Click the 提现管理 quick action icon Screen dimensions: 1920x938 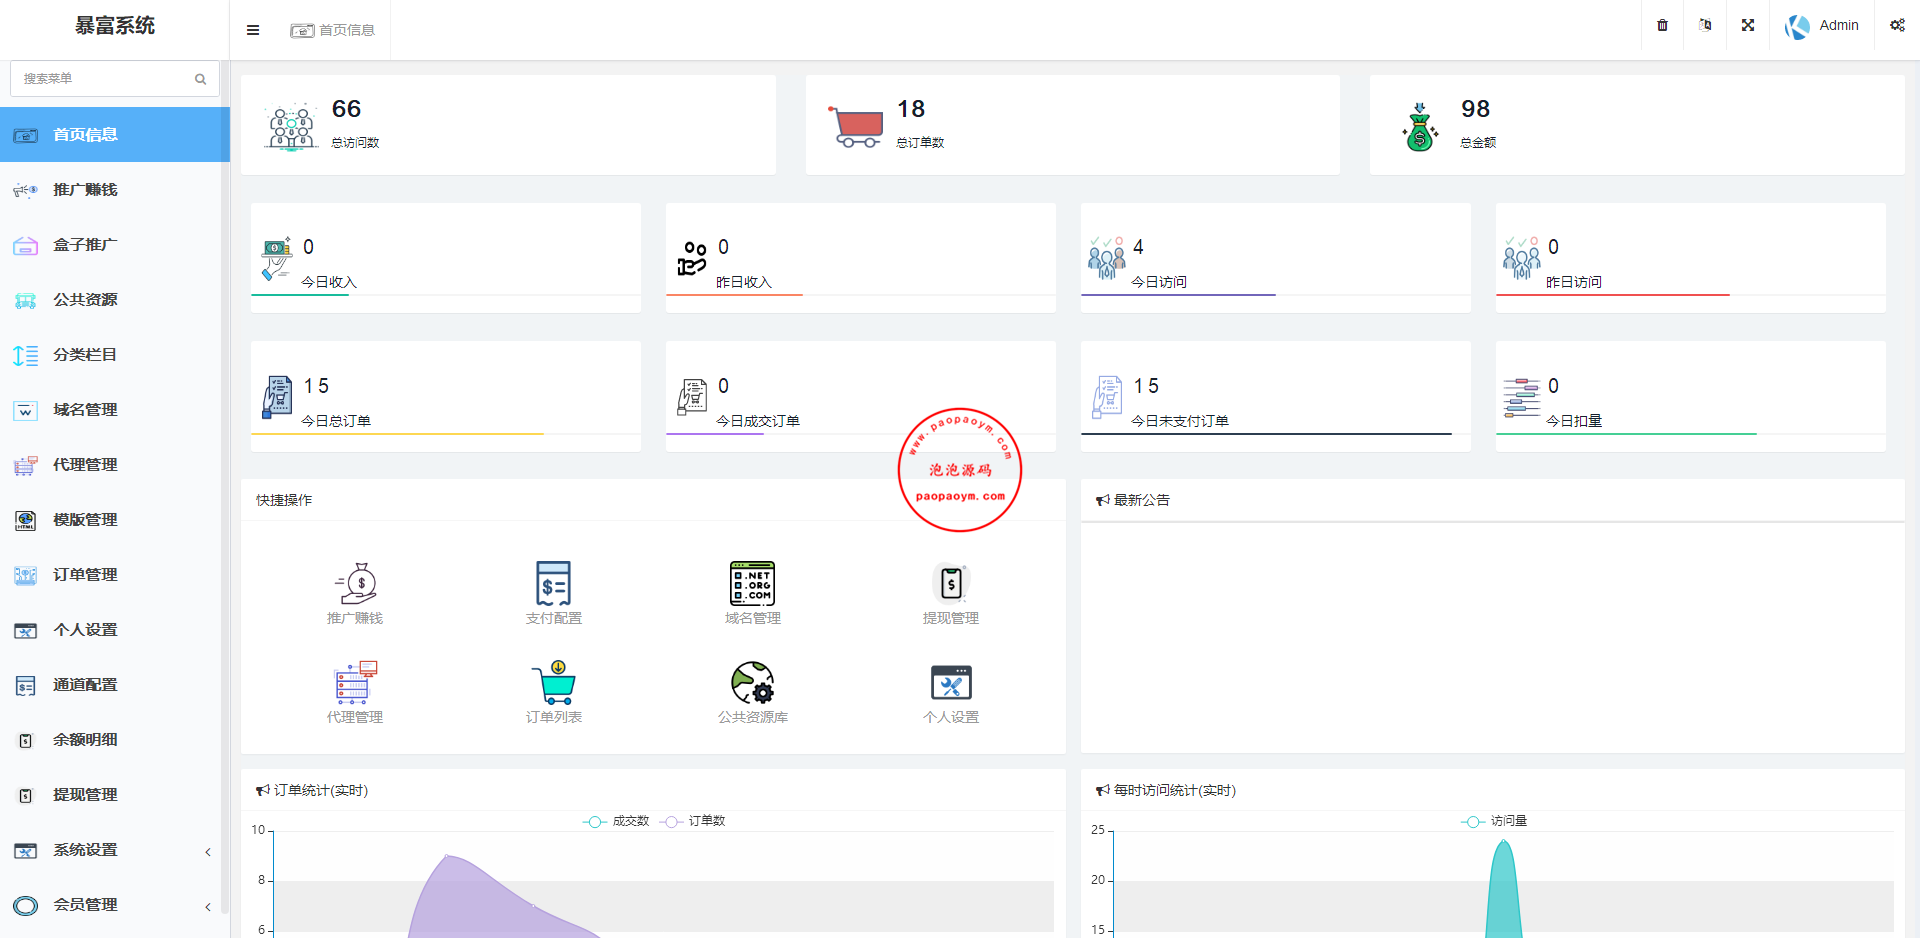coord(950,584)
